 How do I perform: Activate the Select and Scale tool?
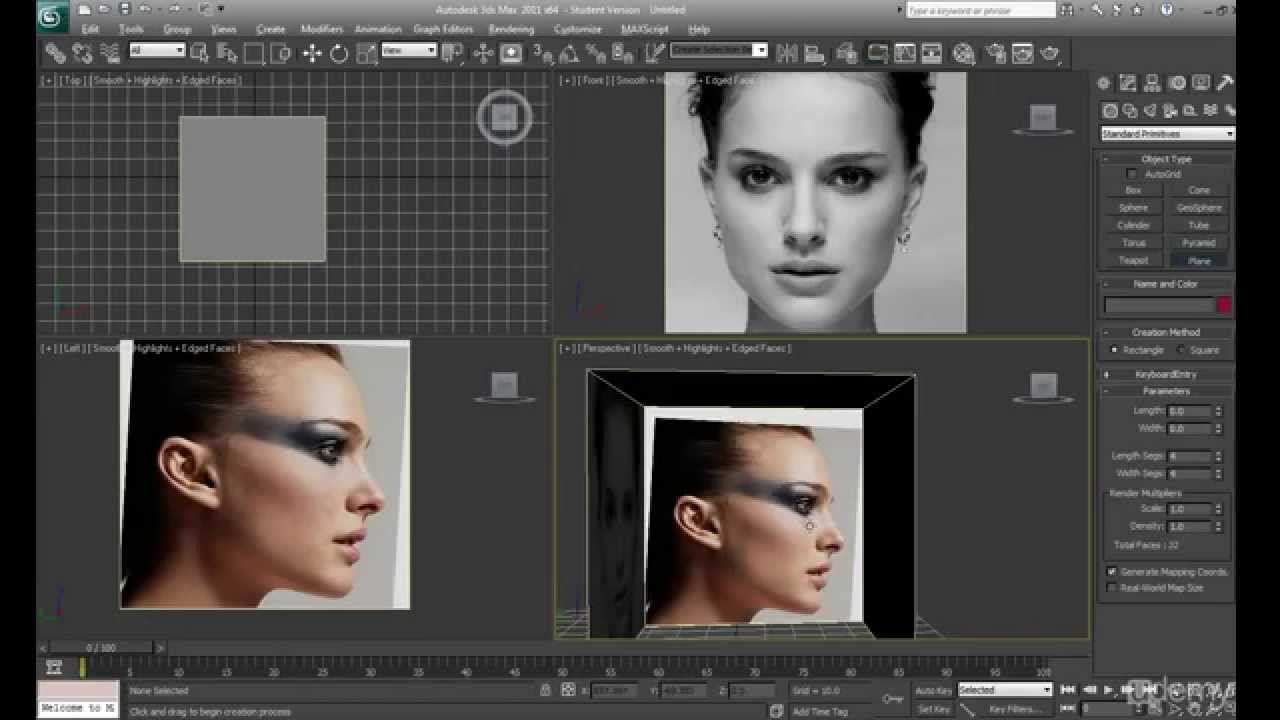[x=366, y=53]
